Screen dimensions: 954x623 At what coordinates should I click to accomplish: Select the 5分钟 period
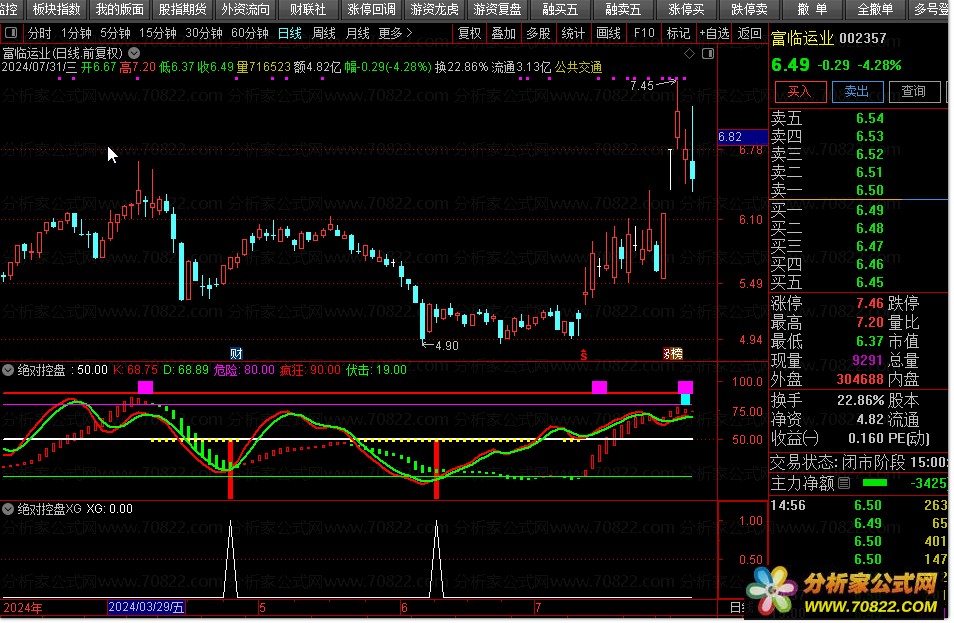115,33
